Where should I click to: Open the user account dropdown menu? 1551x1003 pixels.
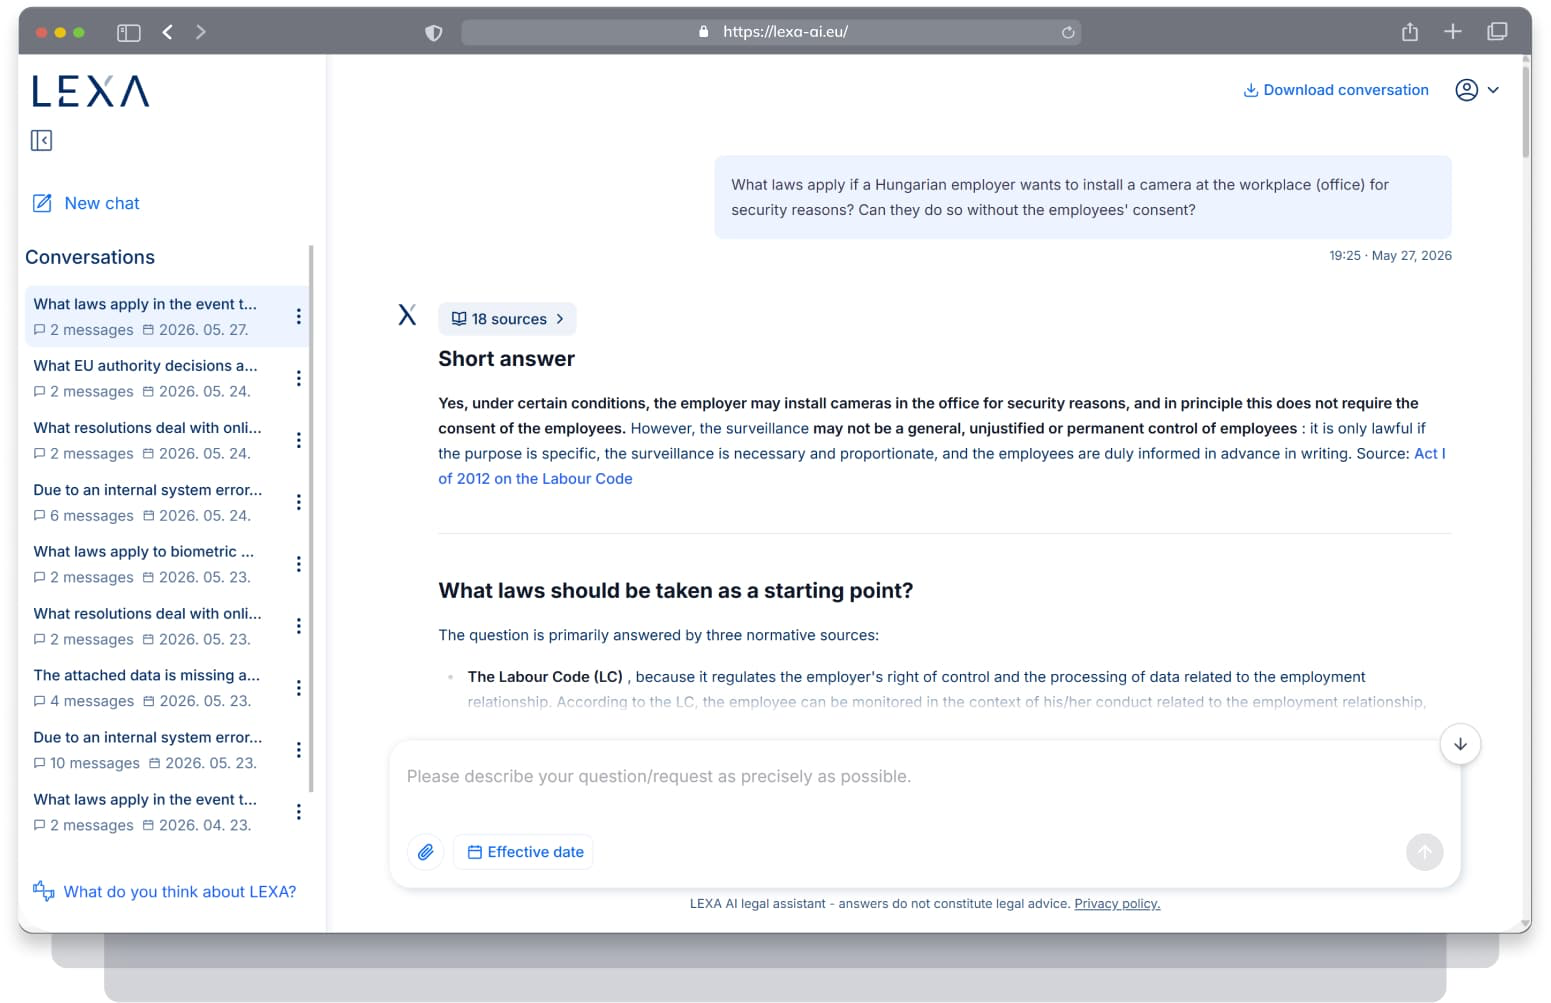1477,90
